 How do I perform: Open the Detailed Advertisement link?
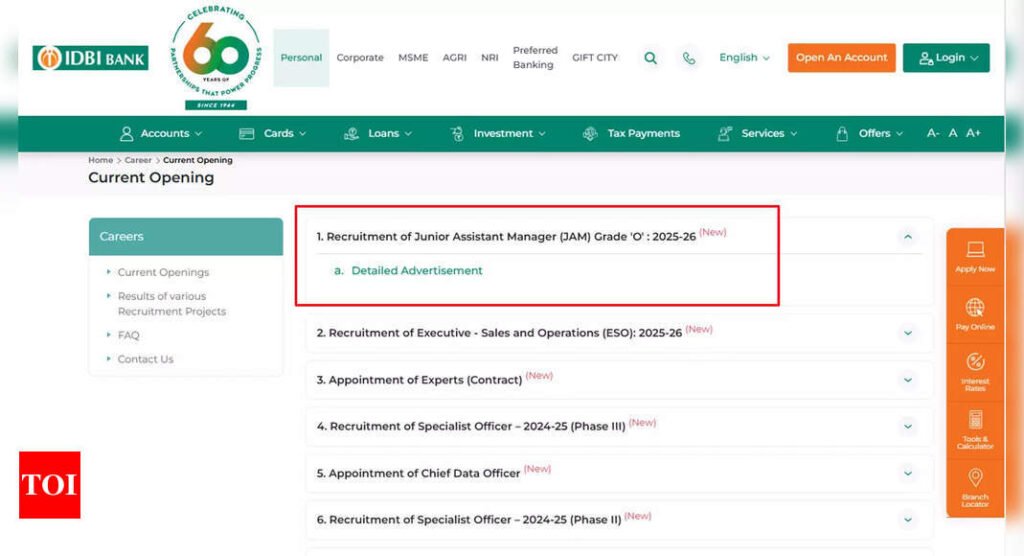pyautogui.click(x=417, y=270)
